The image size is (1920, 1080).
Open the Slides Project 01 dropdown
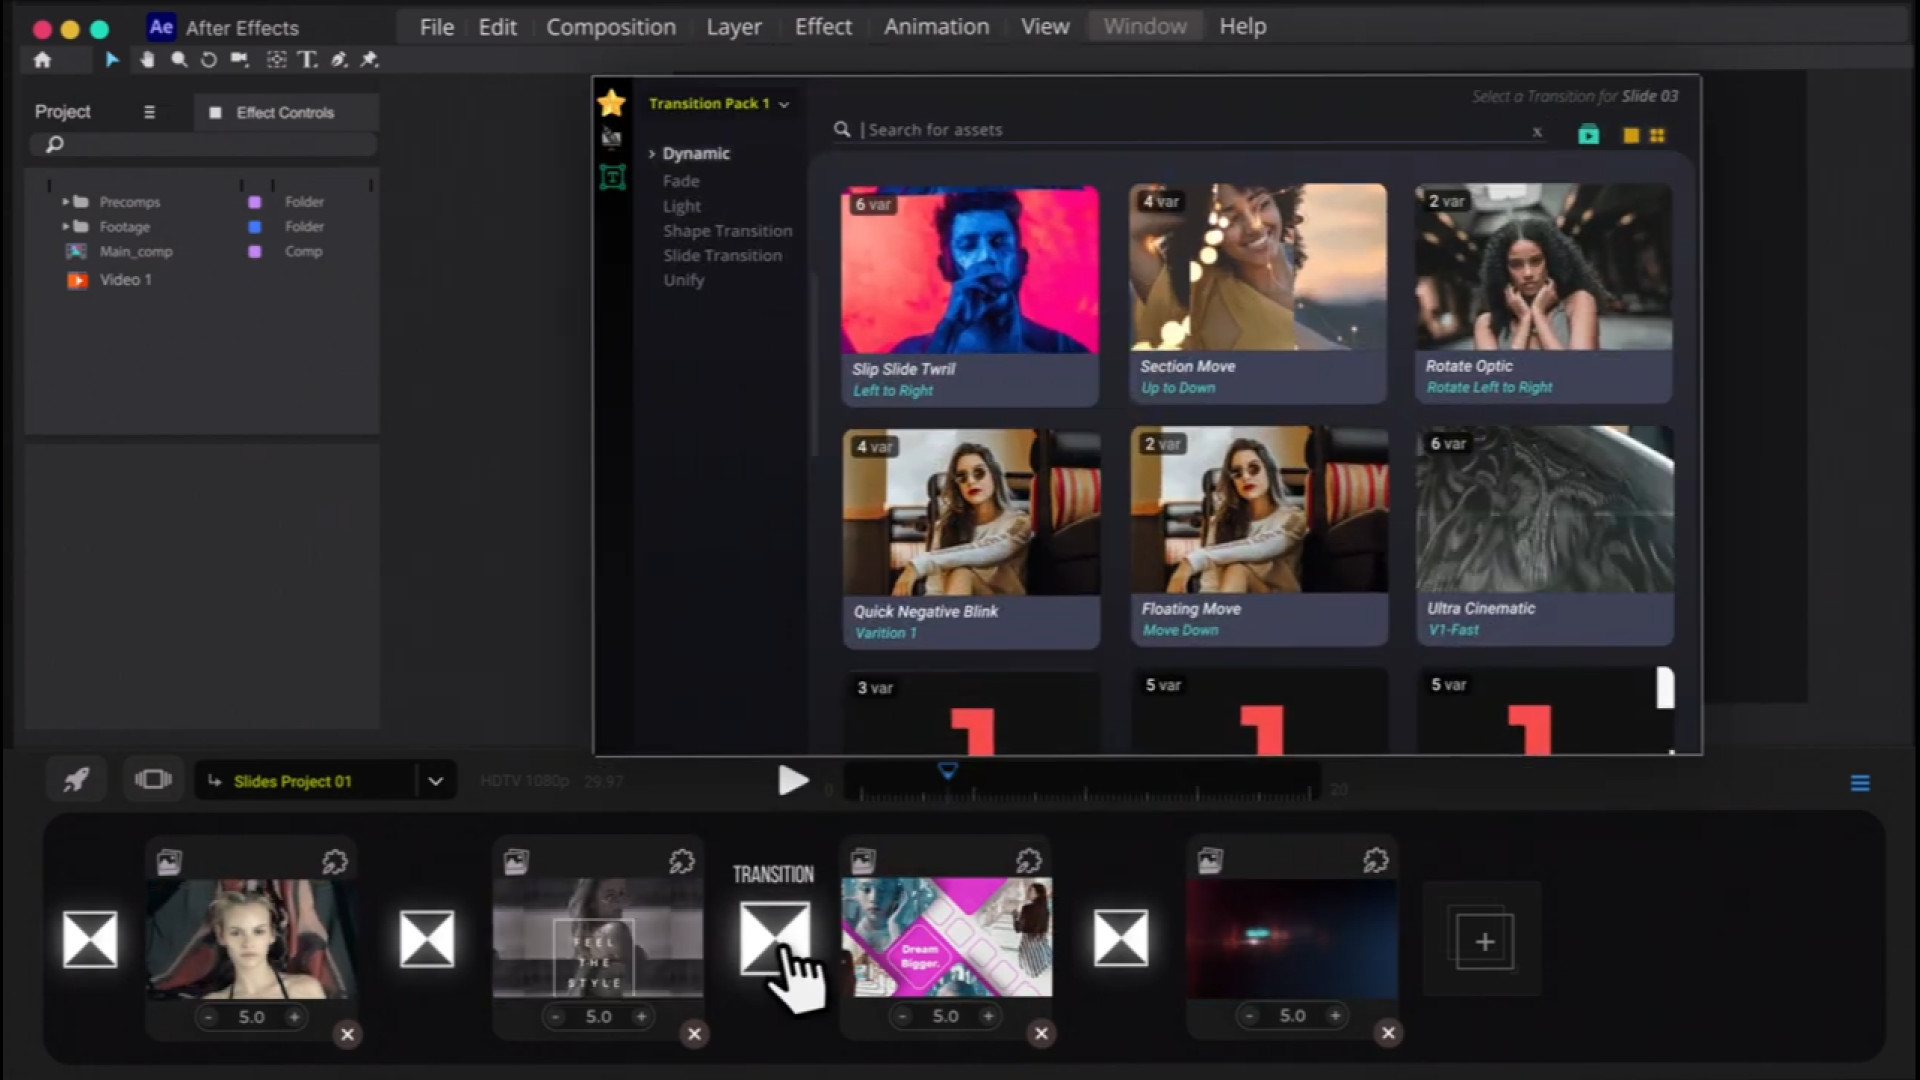click(x=434, y=780)
